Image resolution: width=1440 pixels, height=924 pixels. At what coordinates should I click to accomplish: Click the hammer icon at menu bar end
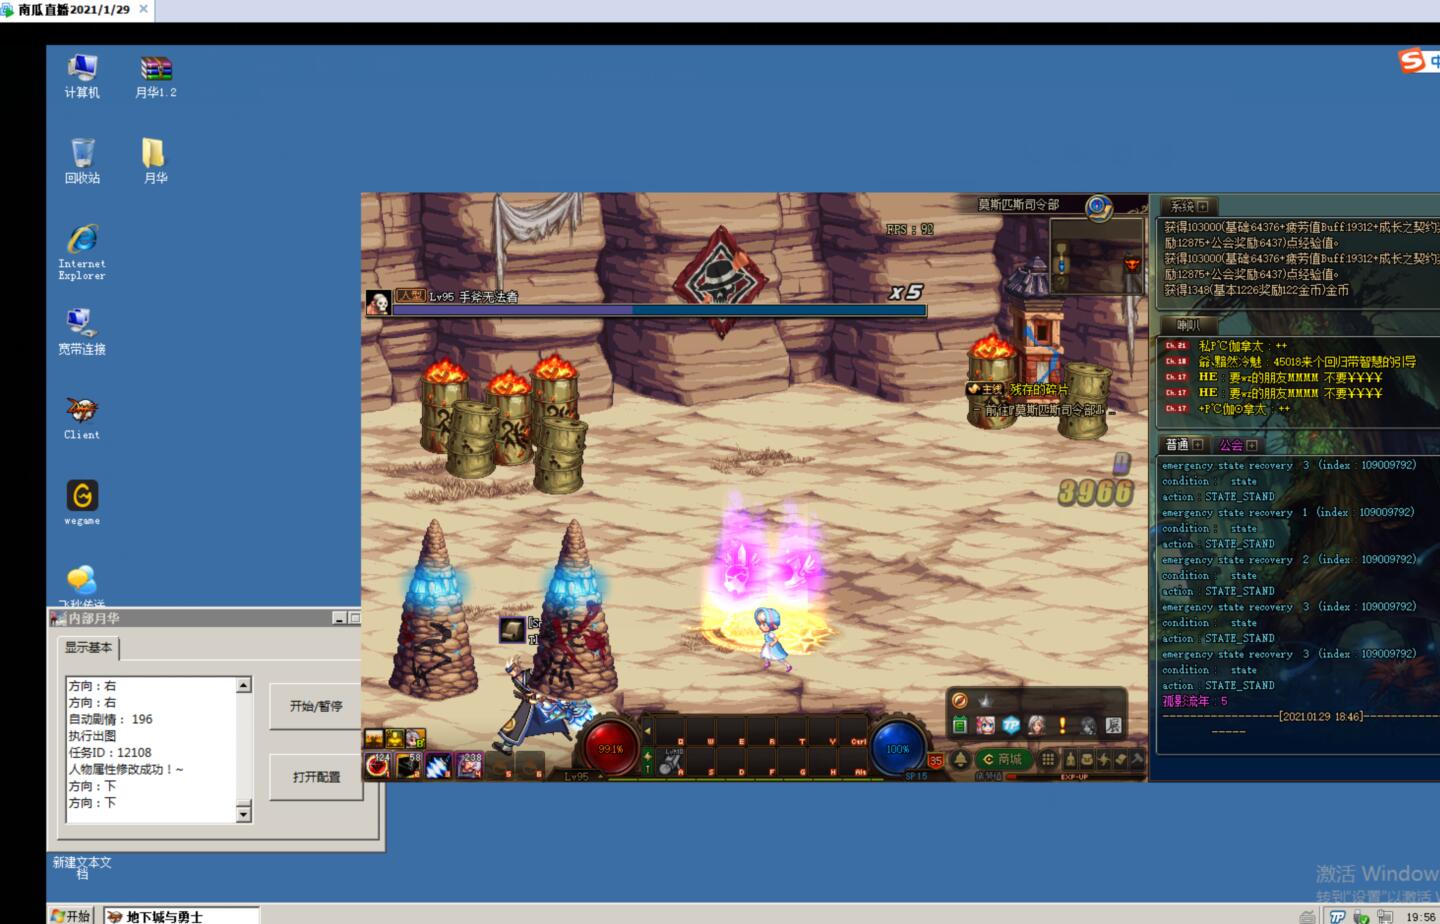pos(1137,760)
